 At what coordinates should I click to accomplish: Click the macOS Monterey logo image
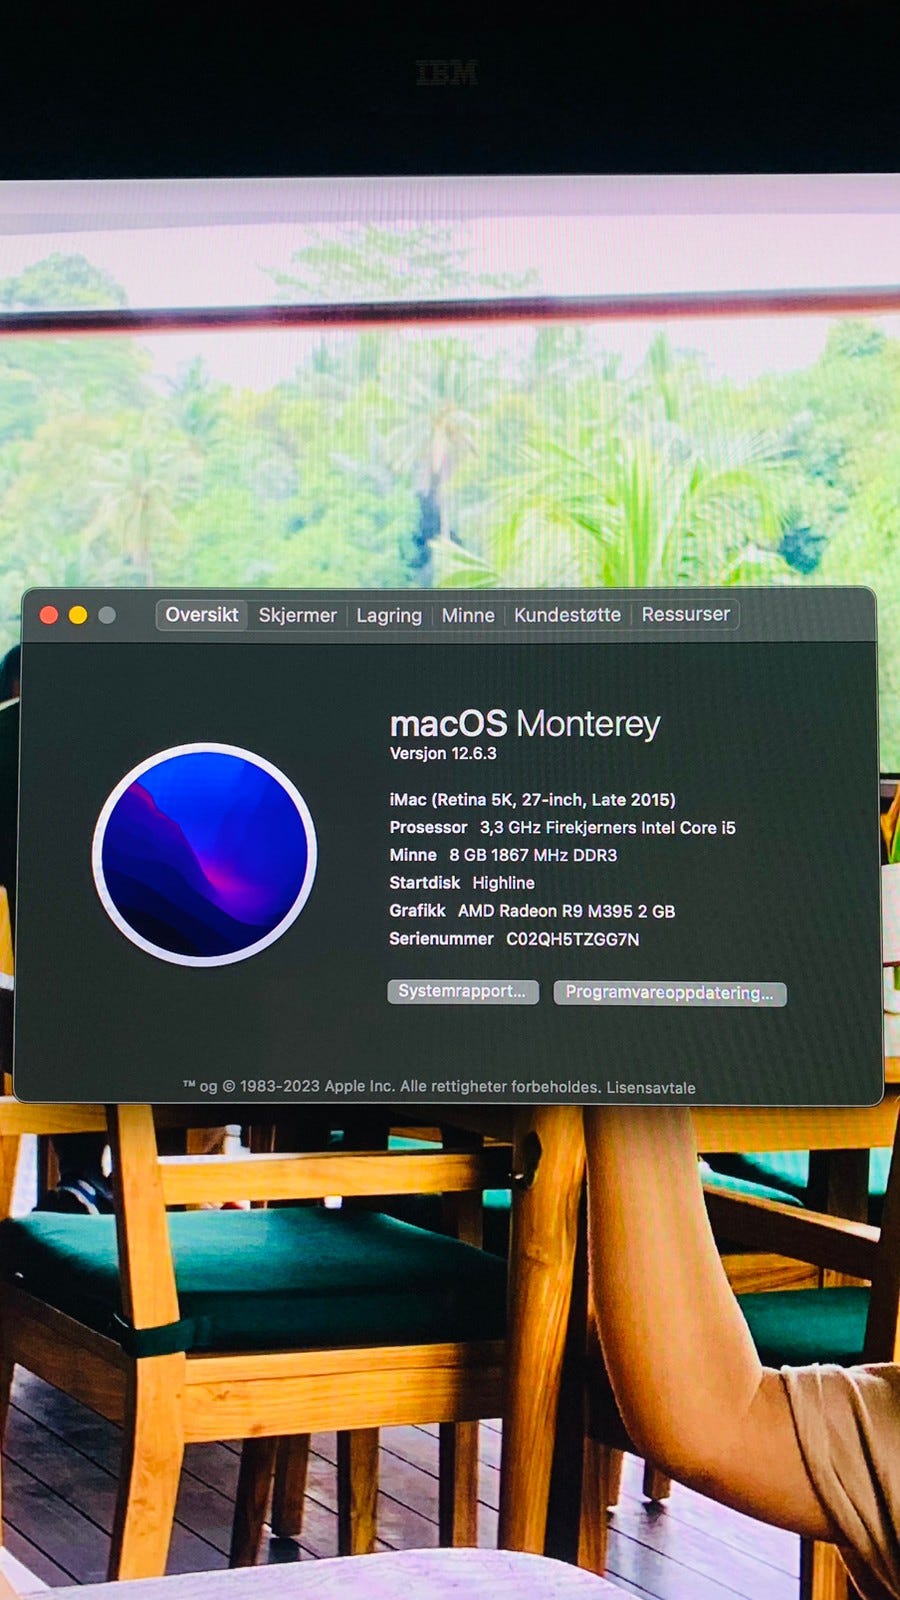205,854
